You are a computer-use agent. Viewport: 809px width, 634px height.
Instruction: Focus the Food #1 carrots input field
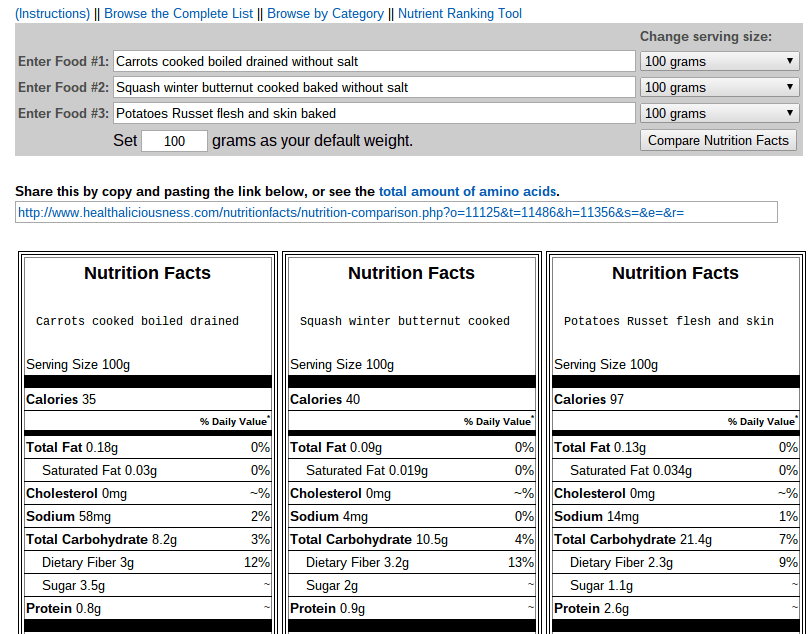point(374,62)
